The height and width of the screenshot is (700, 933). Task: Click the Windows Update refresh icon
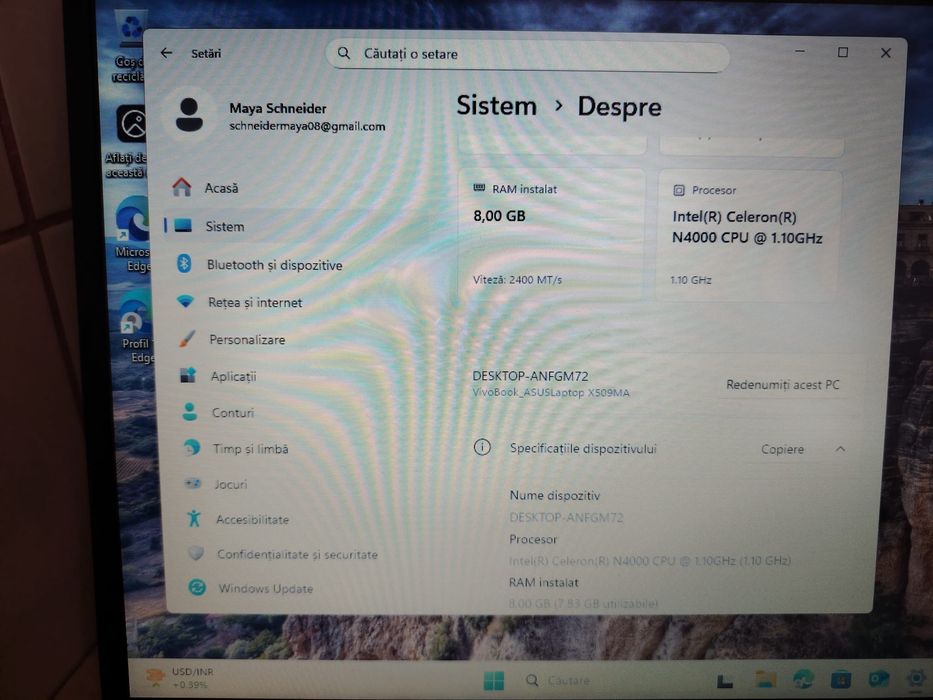(197, 588)
